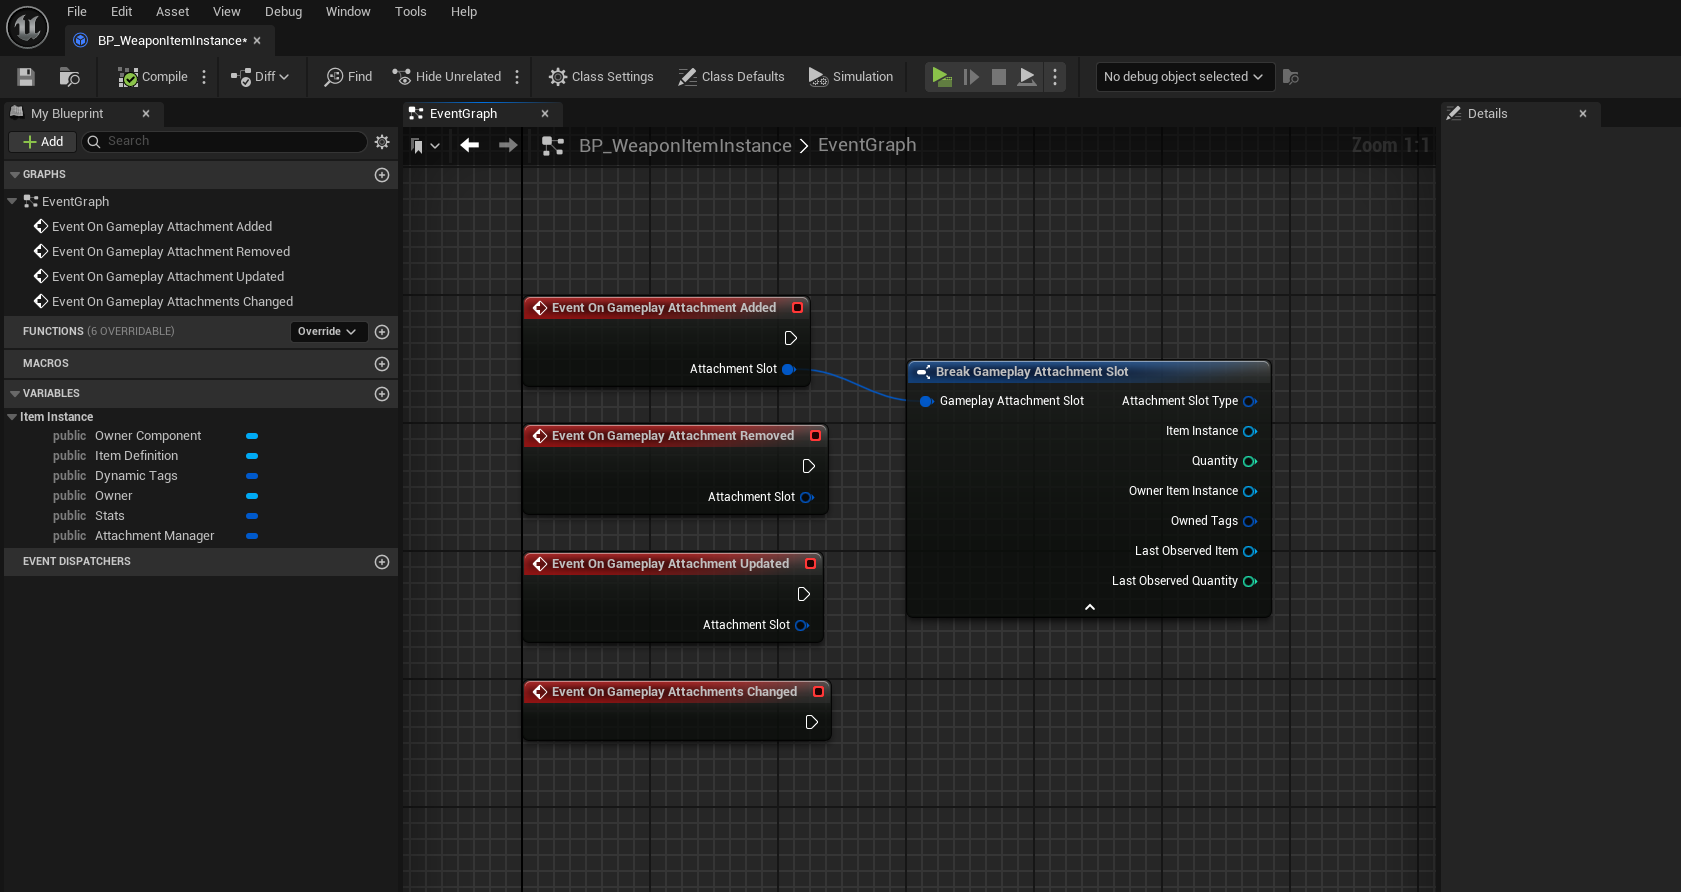
Task: Open the Edit menu
Action: [122, 12]
